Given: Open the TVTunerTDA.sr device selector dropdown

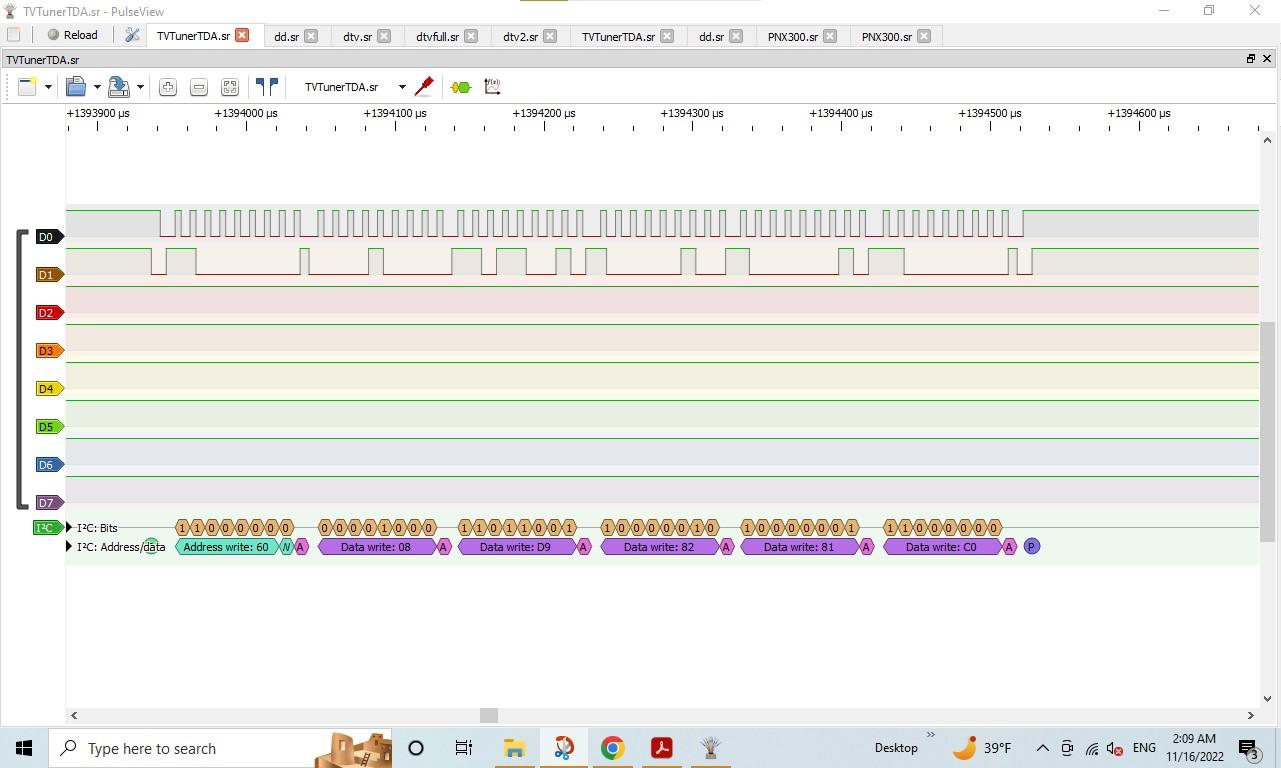Looking at the screenshot, I should pos(354,87).
